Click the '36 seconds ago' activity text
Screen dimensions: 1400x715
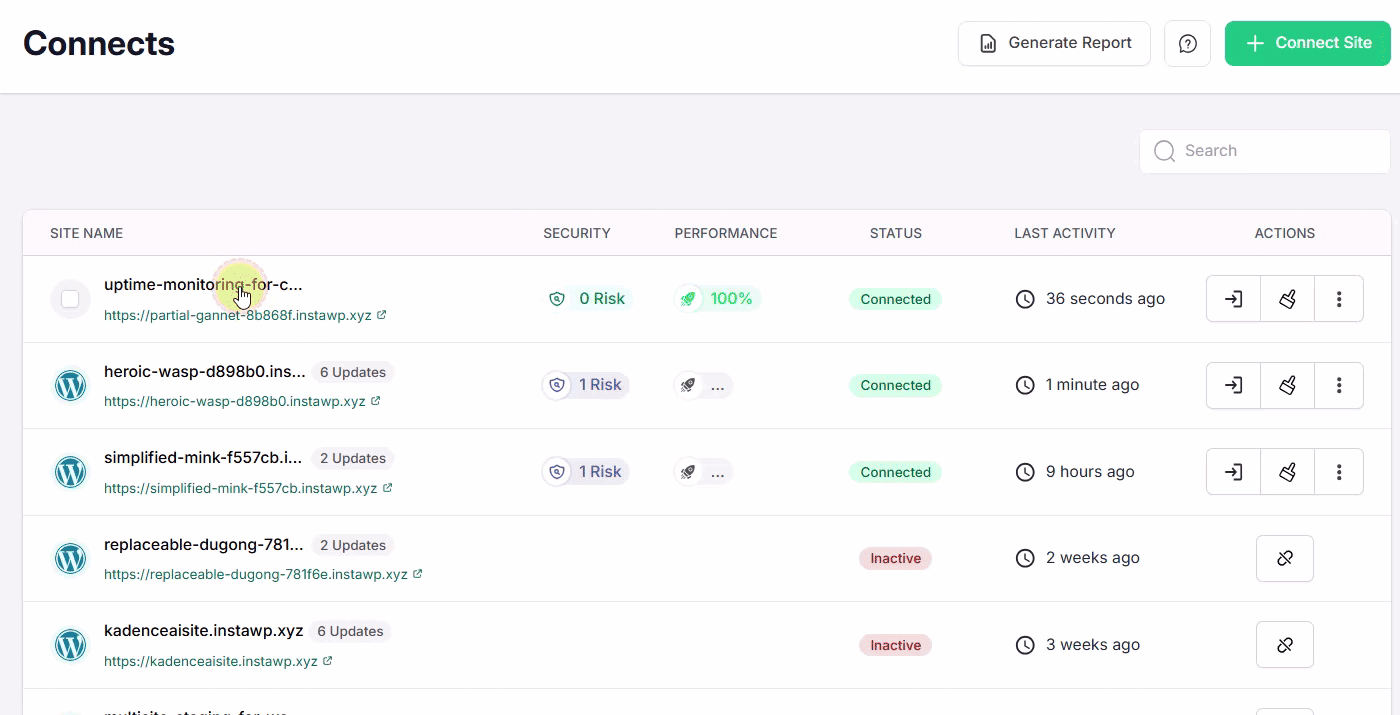click(x=1105, y=298)
